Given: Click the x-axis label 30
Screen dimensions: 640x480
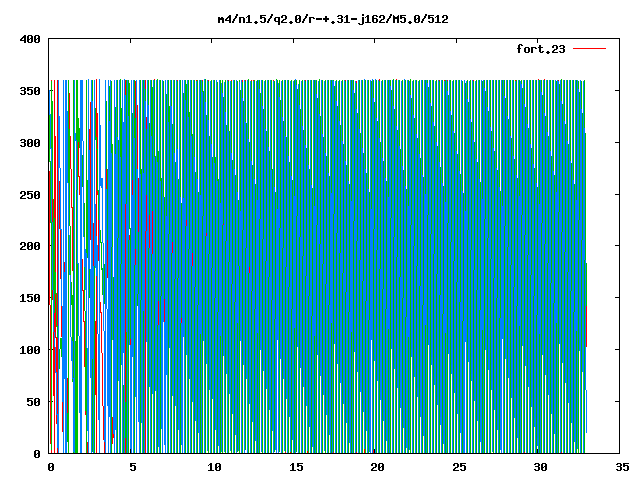Looking at the screenshot, I should coord(541,467).
